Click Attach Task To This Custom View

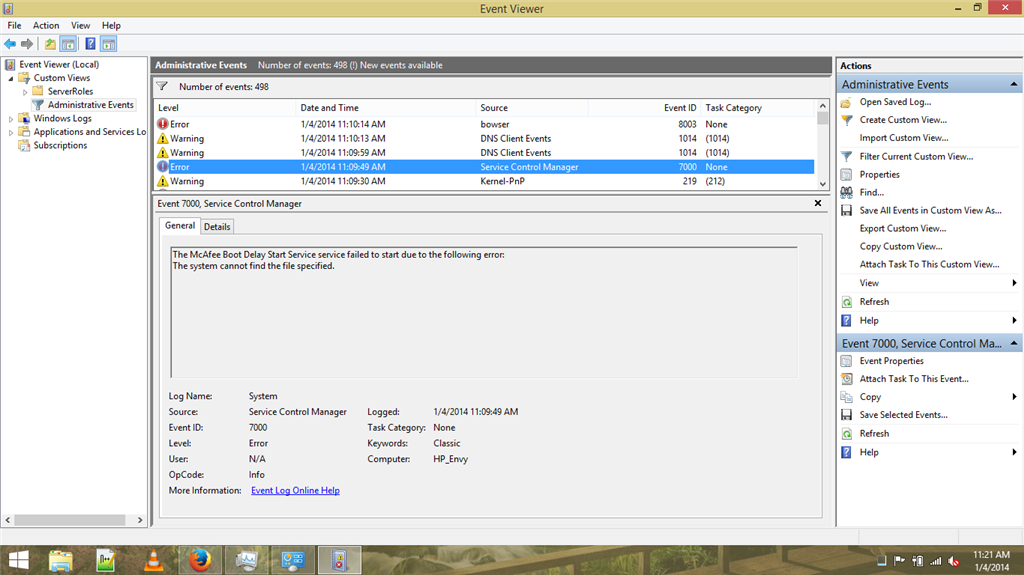pos(929,265)
